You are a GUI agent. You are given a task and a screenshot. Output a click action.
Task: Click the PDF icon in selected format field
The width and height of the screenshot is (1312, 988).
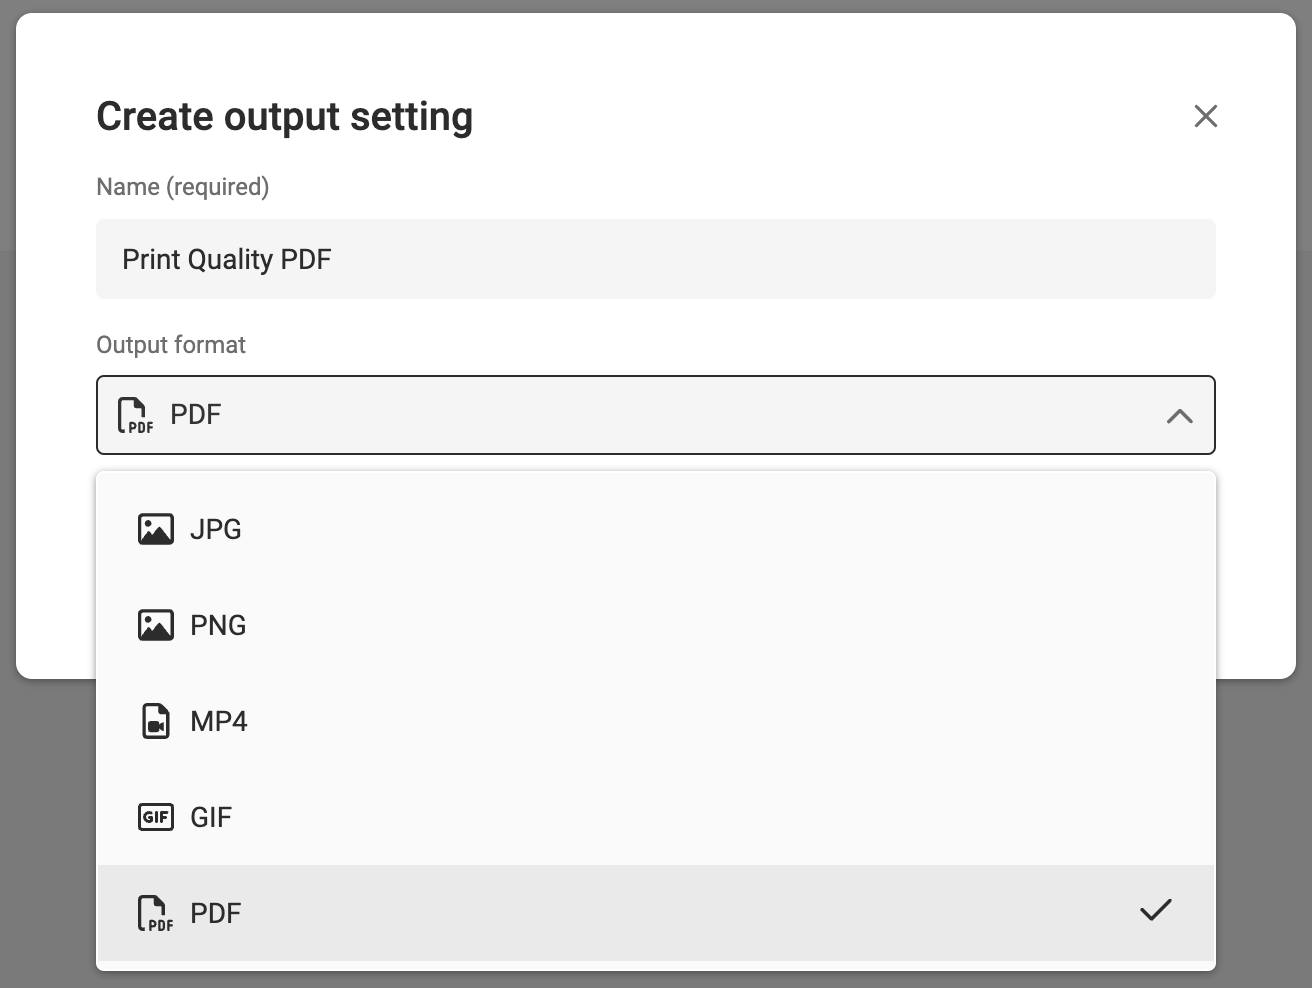135,415
